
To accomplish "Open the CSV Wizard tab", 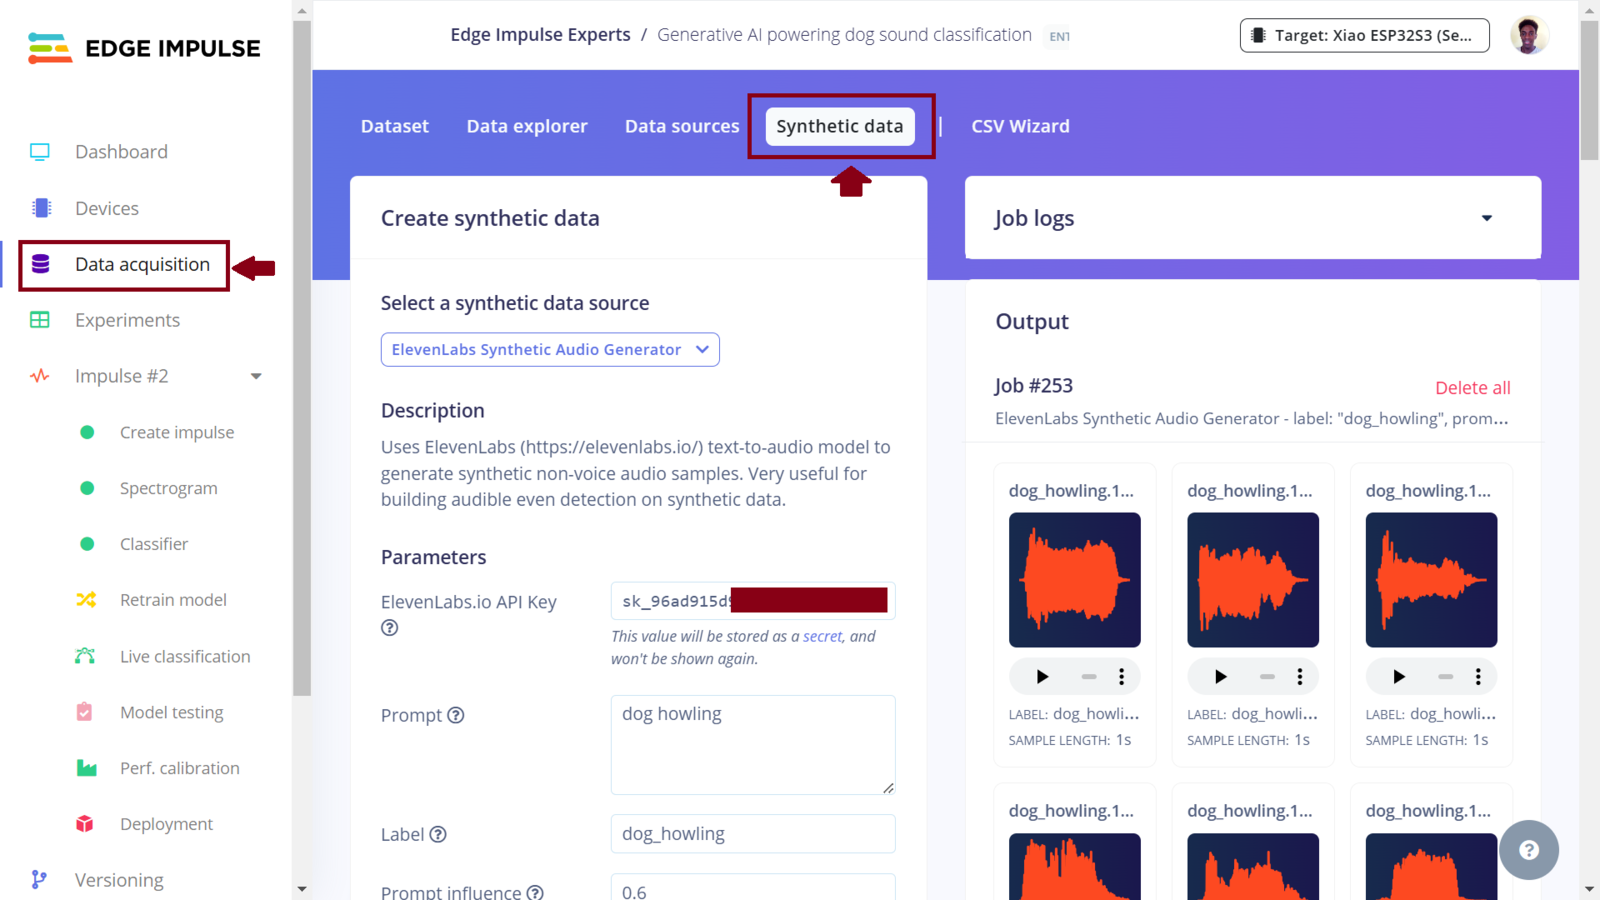I will pyautogui.click(x=1020, y=126).
